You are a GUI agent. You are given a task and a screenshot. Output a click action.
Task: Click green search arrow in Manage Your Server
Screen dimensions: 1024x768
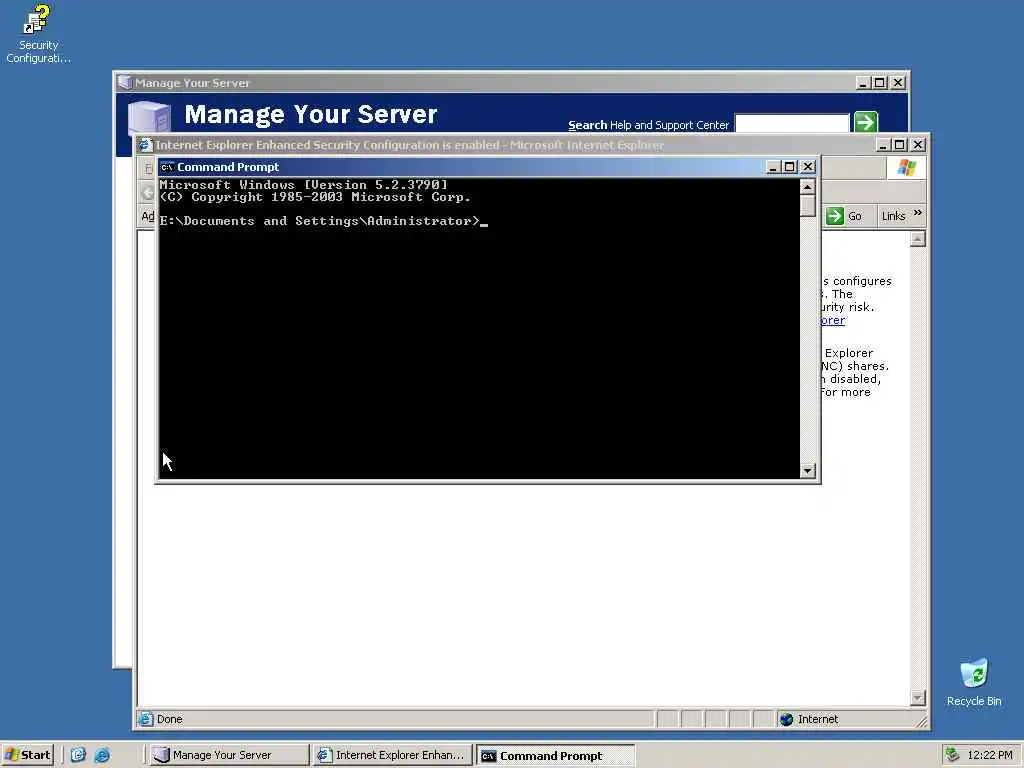click(866, 122)
